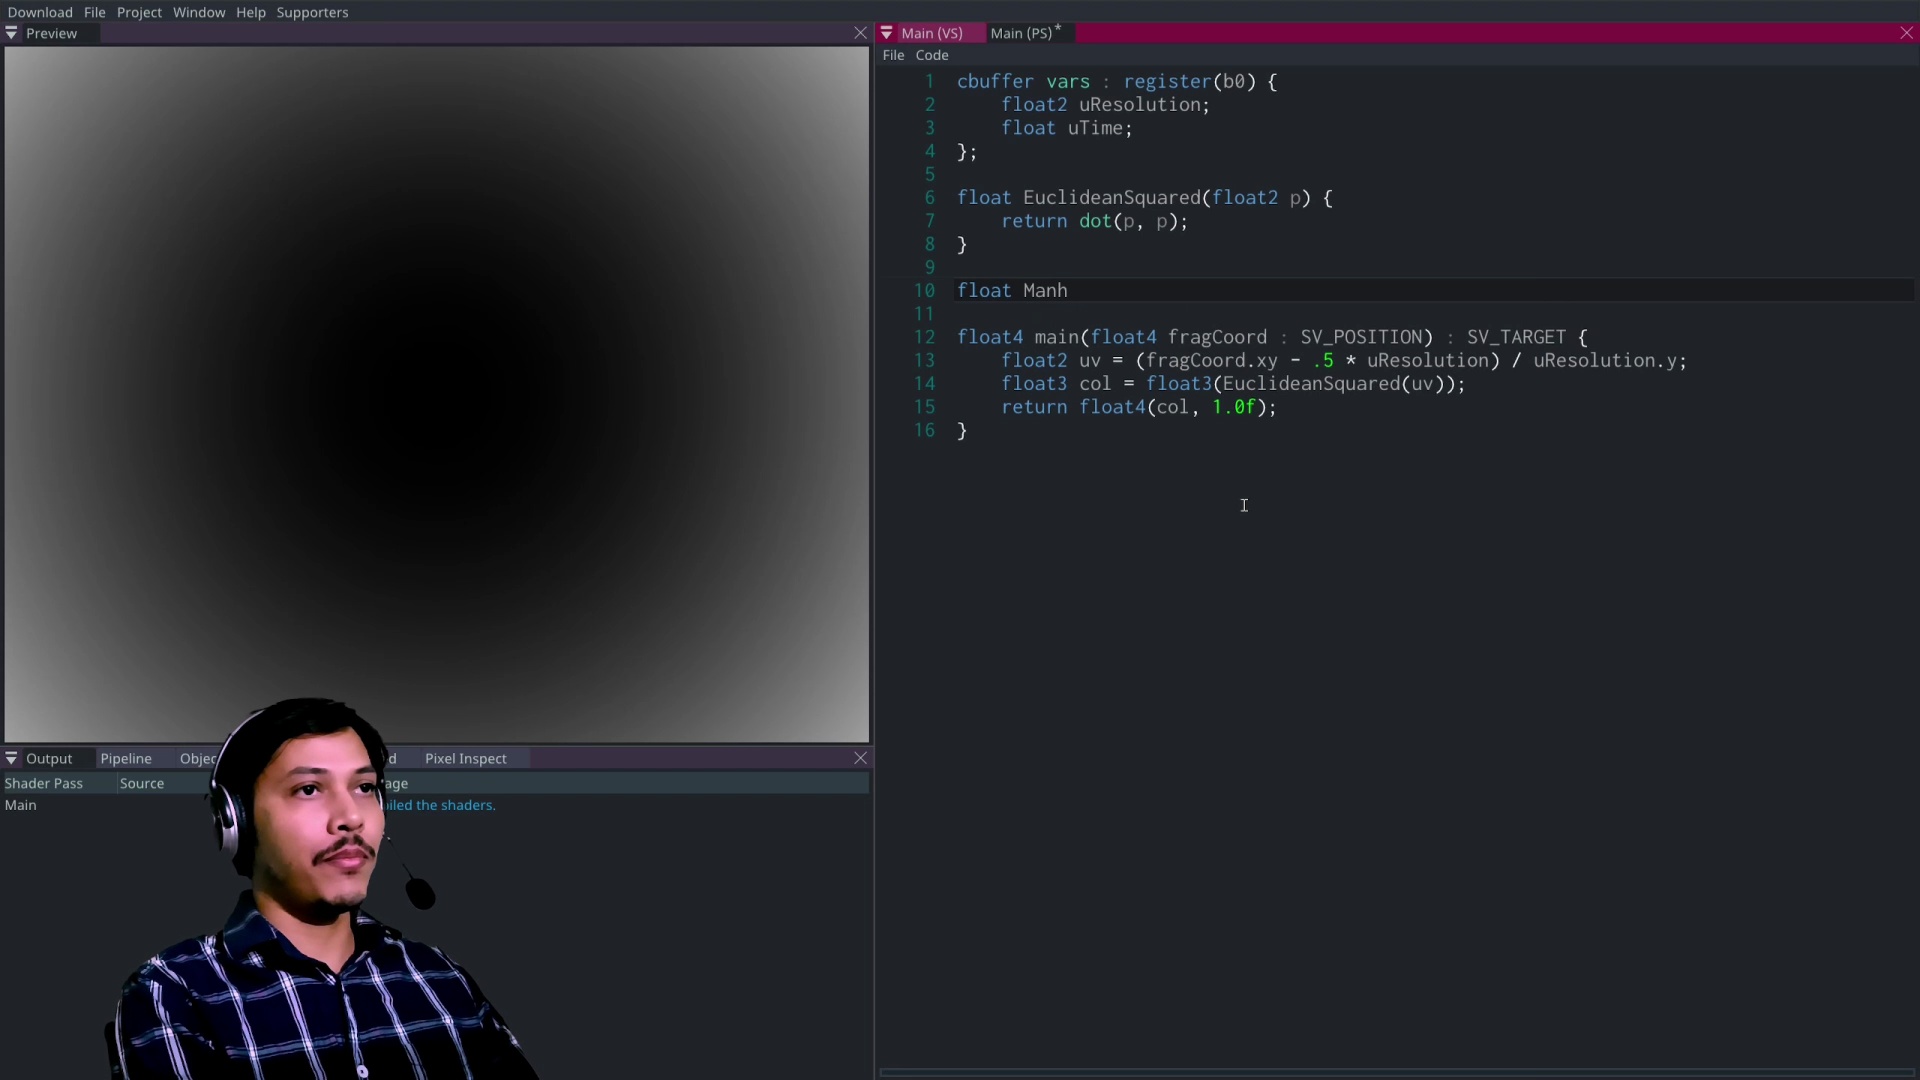Screen dimensions: 1920x1080
Task: Open the editor's Code menu
Action: [x=931, y=55]
